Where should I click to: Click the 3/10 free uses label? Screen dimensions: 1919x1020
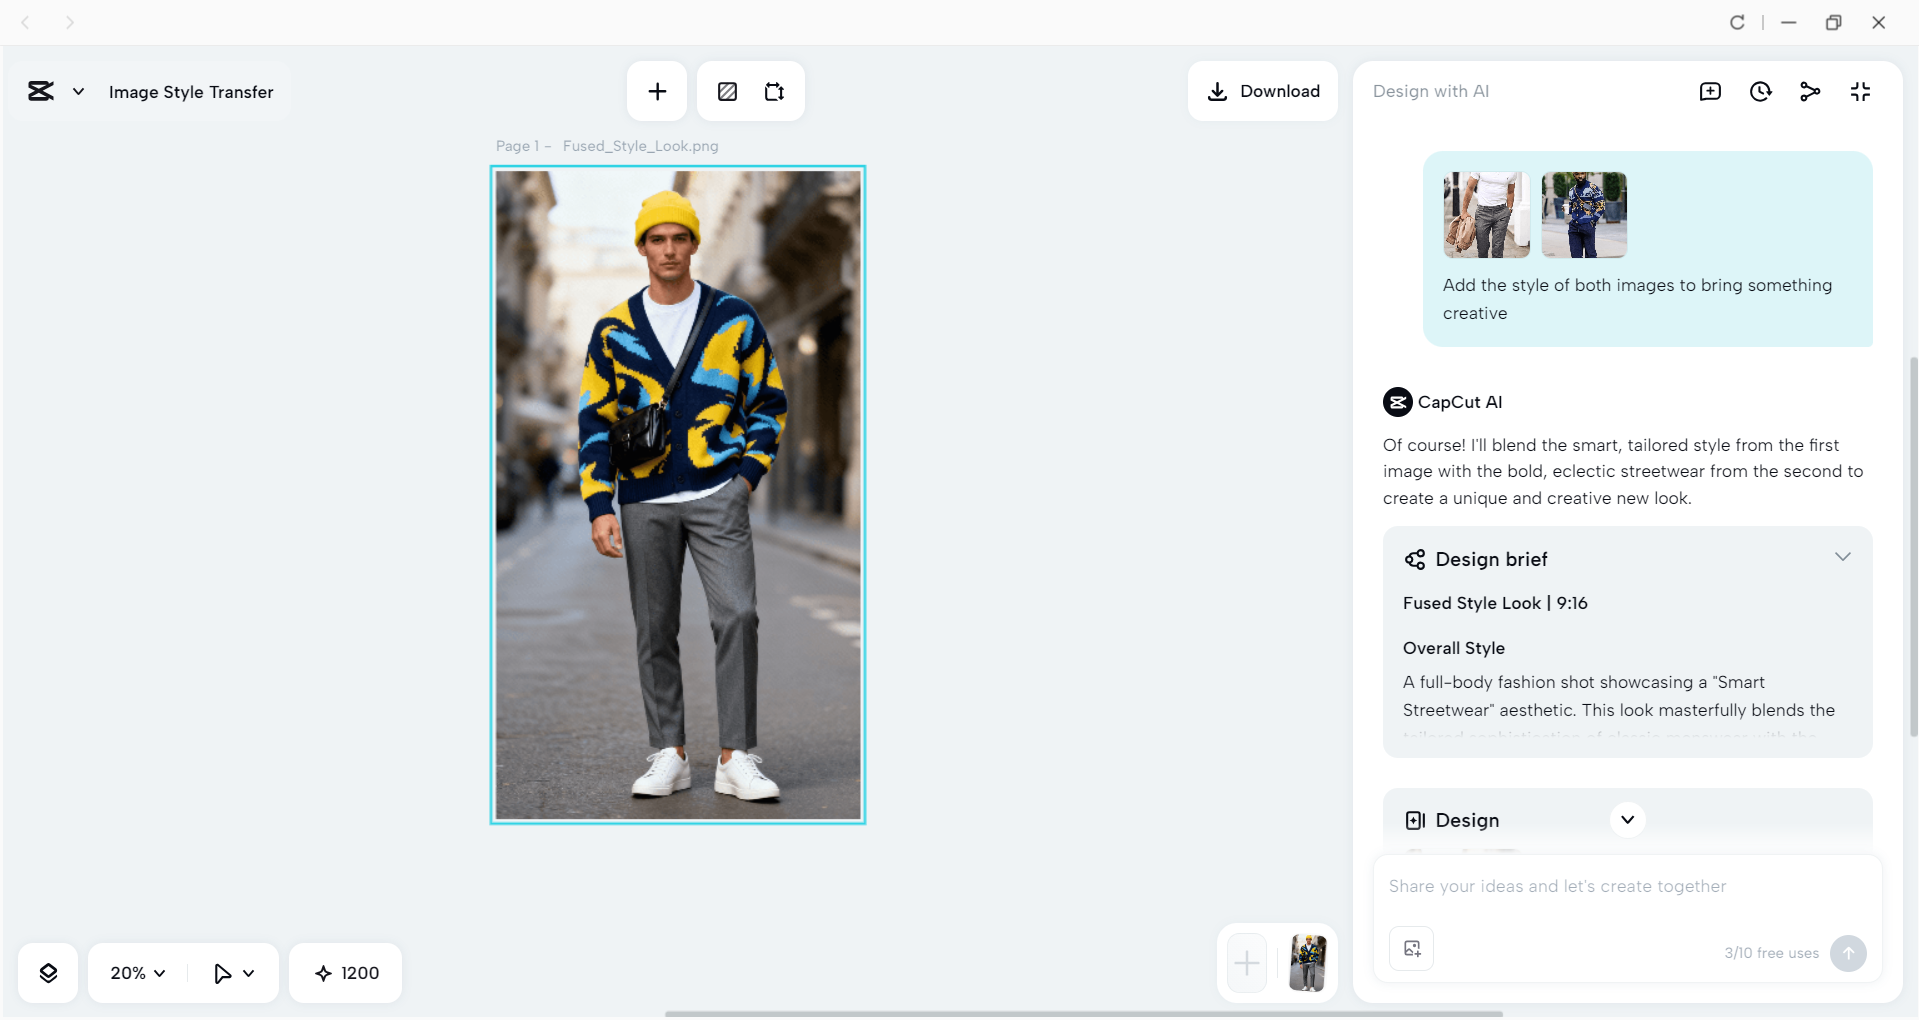coord(1772,953)
